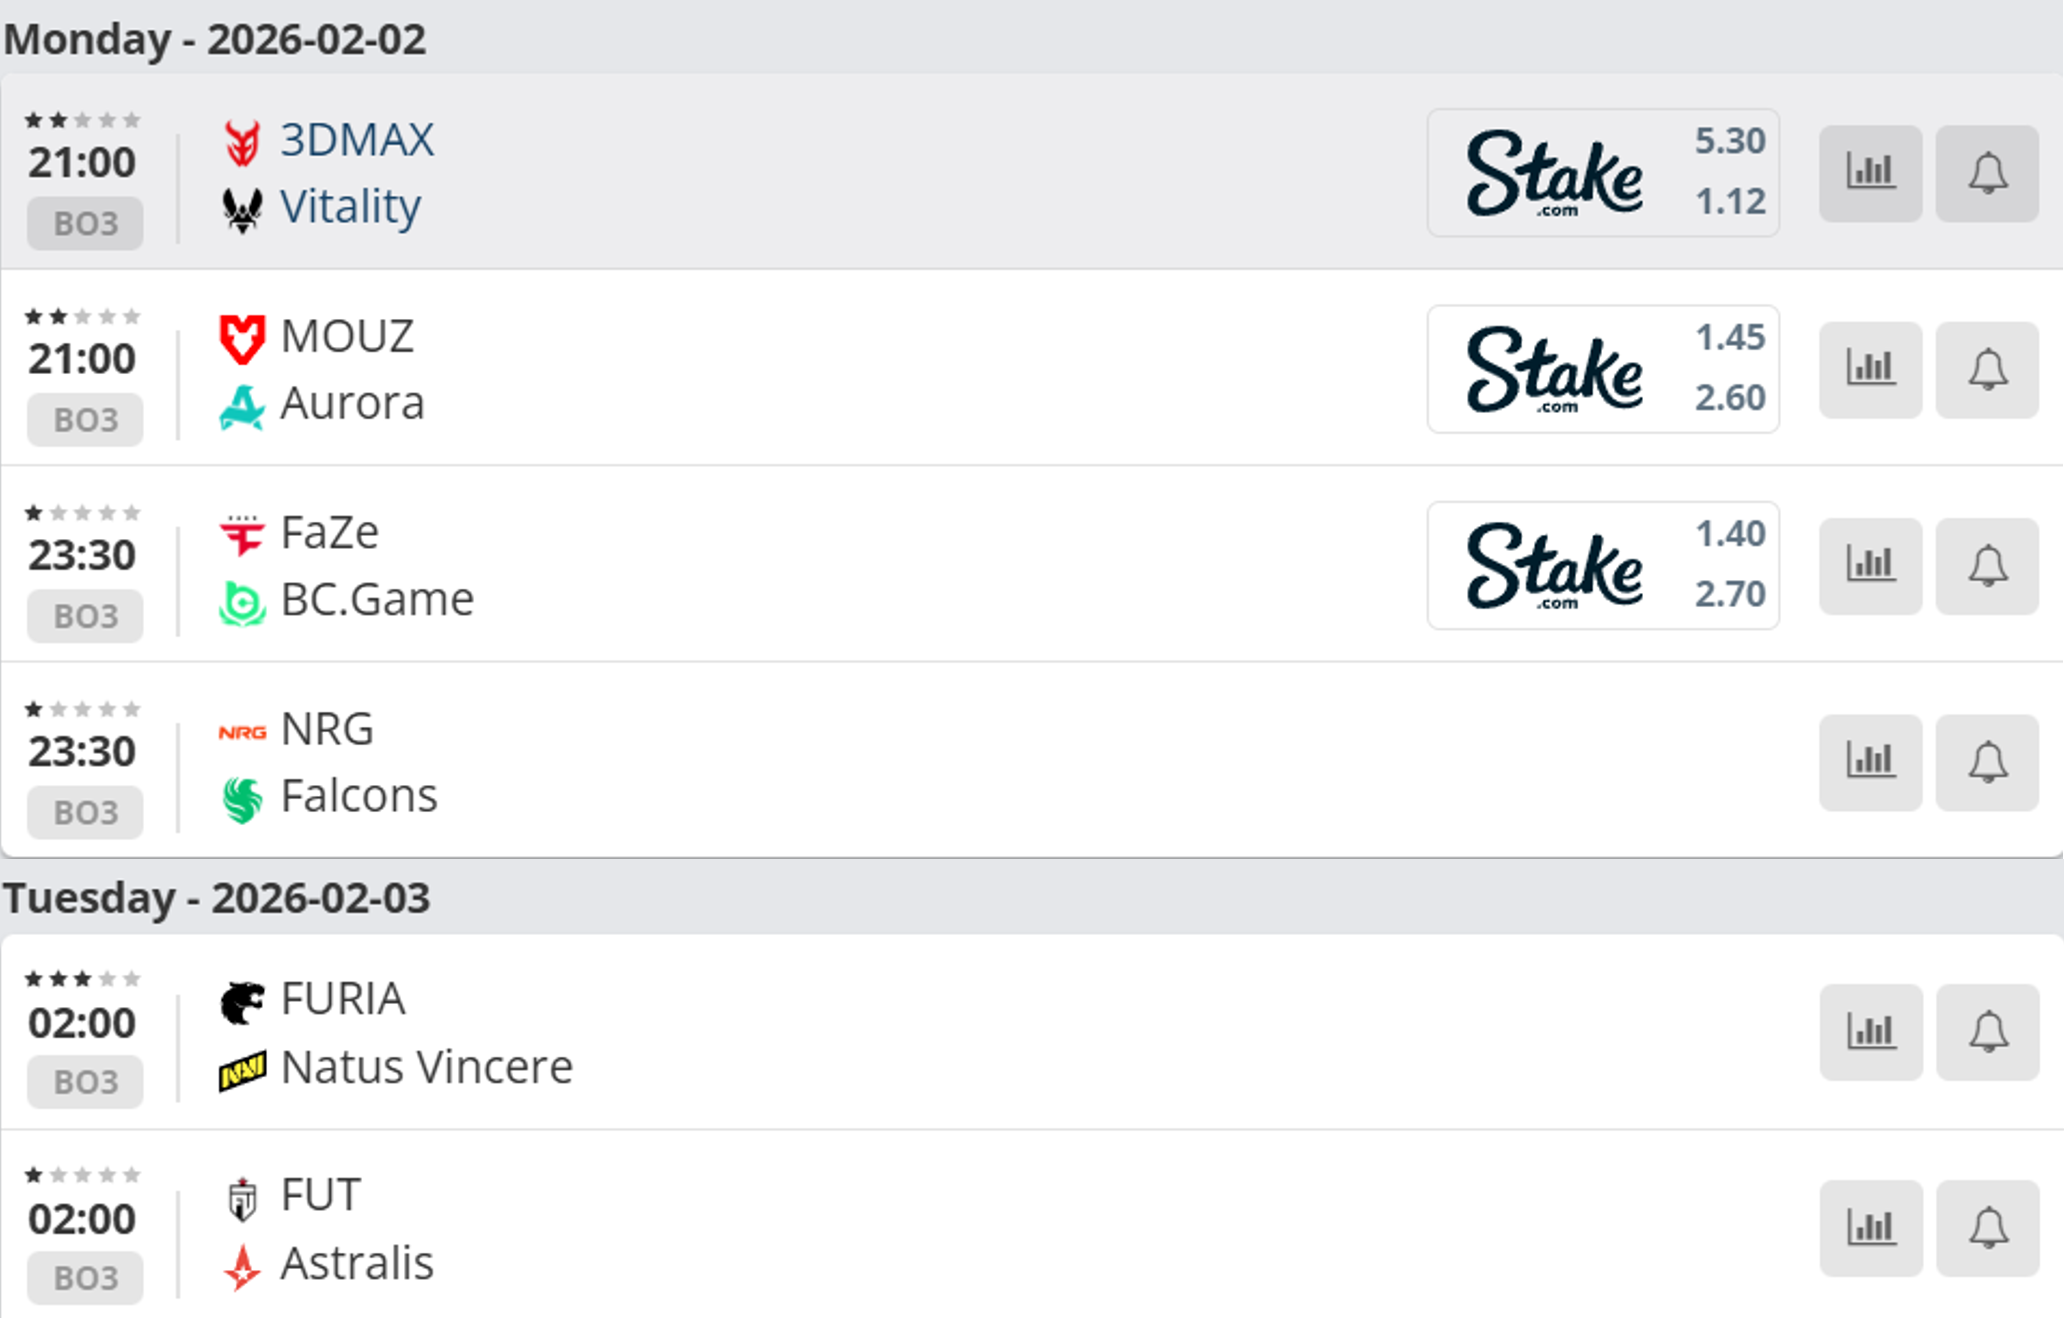This screenshot has width=2064, height=1320.
Task: Click the Falcons team name
Action: pyautogui.click(x=358, y=796)
